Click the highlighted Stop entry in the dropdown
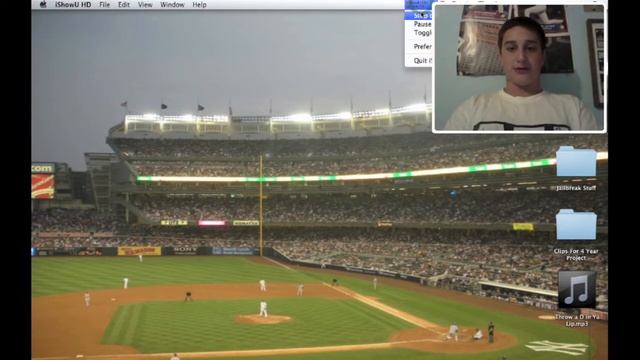 [x=419, y=16]
